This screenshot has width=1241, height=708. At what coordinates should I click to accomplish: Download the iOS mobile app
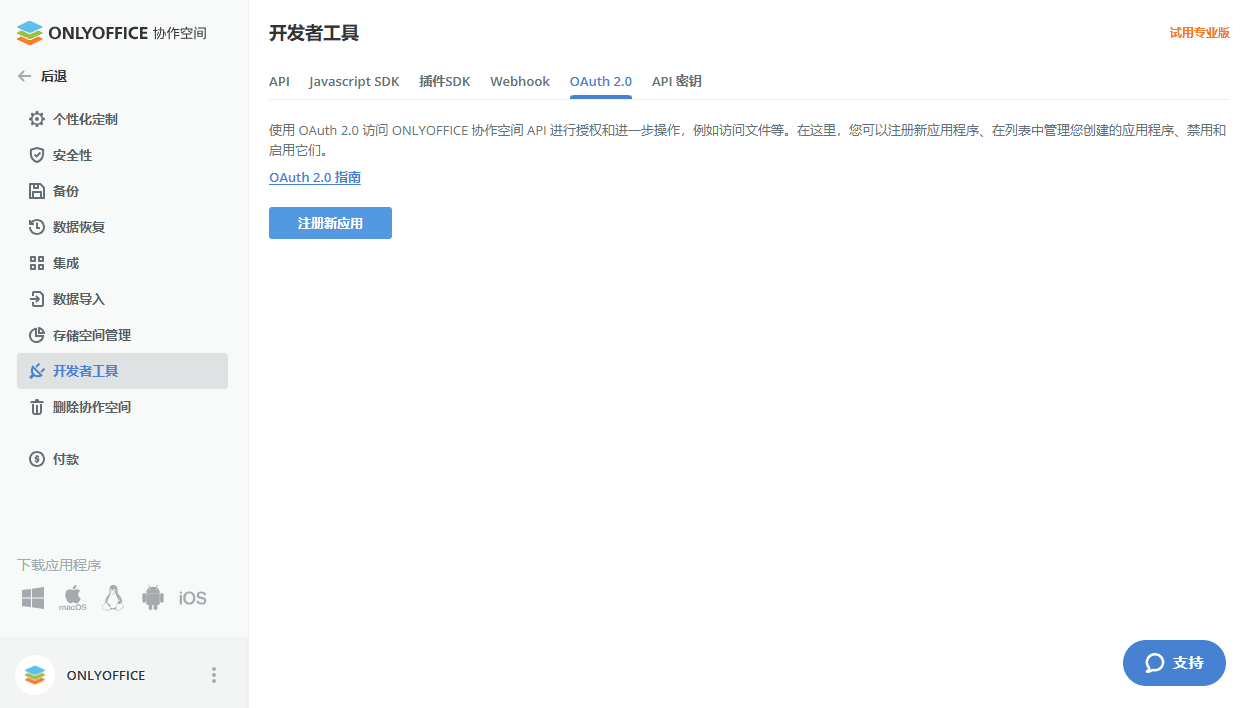click(193, 598)
